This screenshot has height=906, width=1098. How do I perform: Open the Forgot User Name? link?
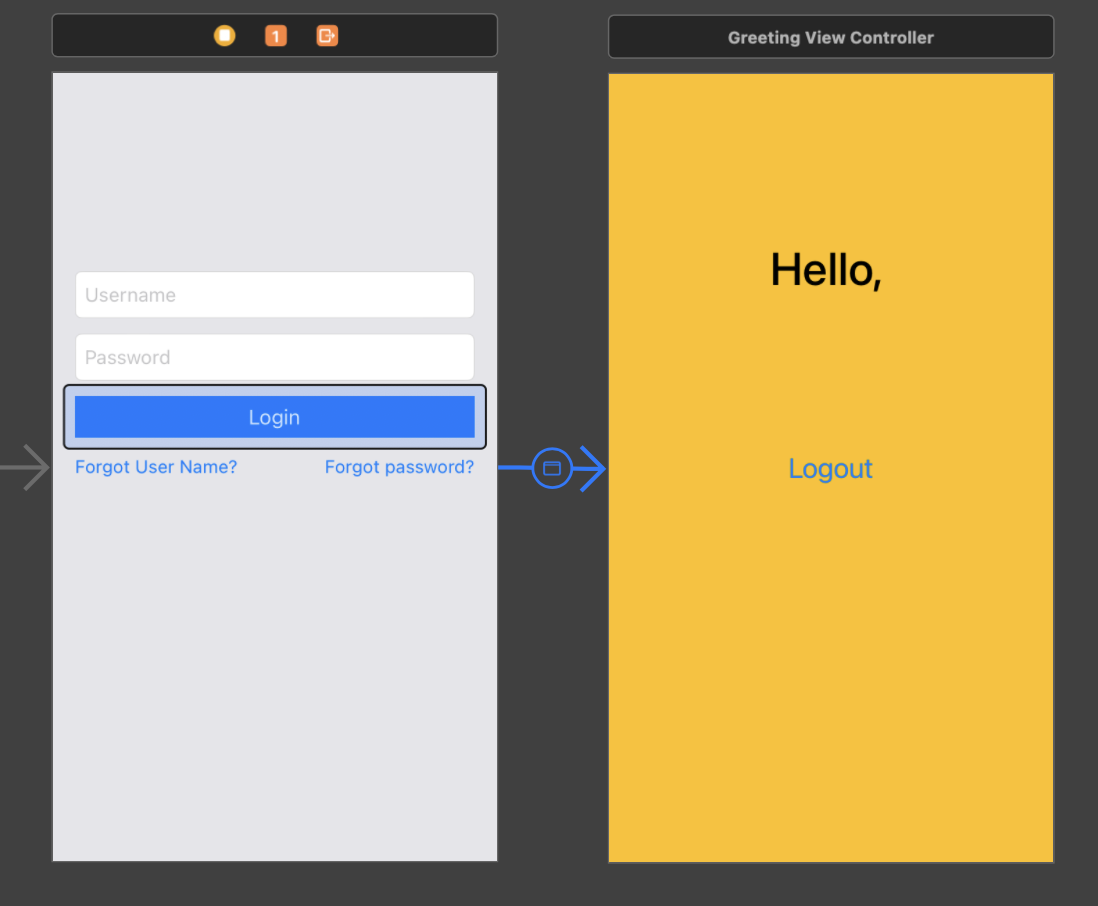[156, 466]
